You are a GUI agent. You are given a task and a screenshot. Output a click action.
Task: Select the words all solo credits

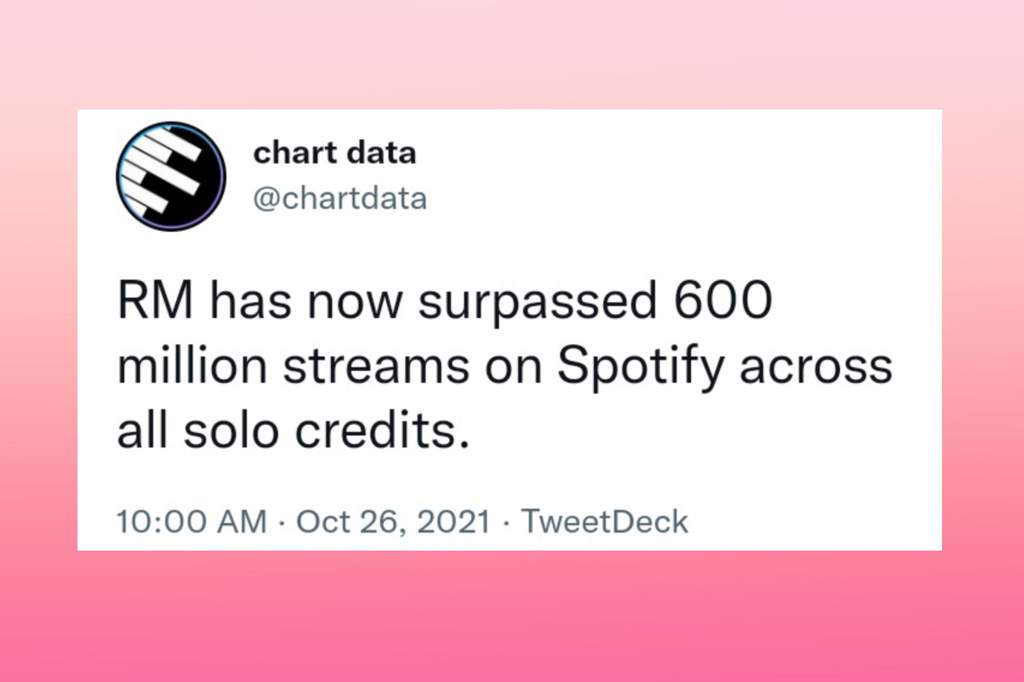coord(293,431)
